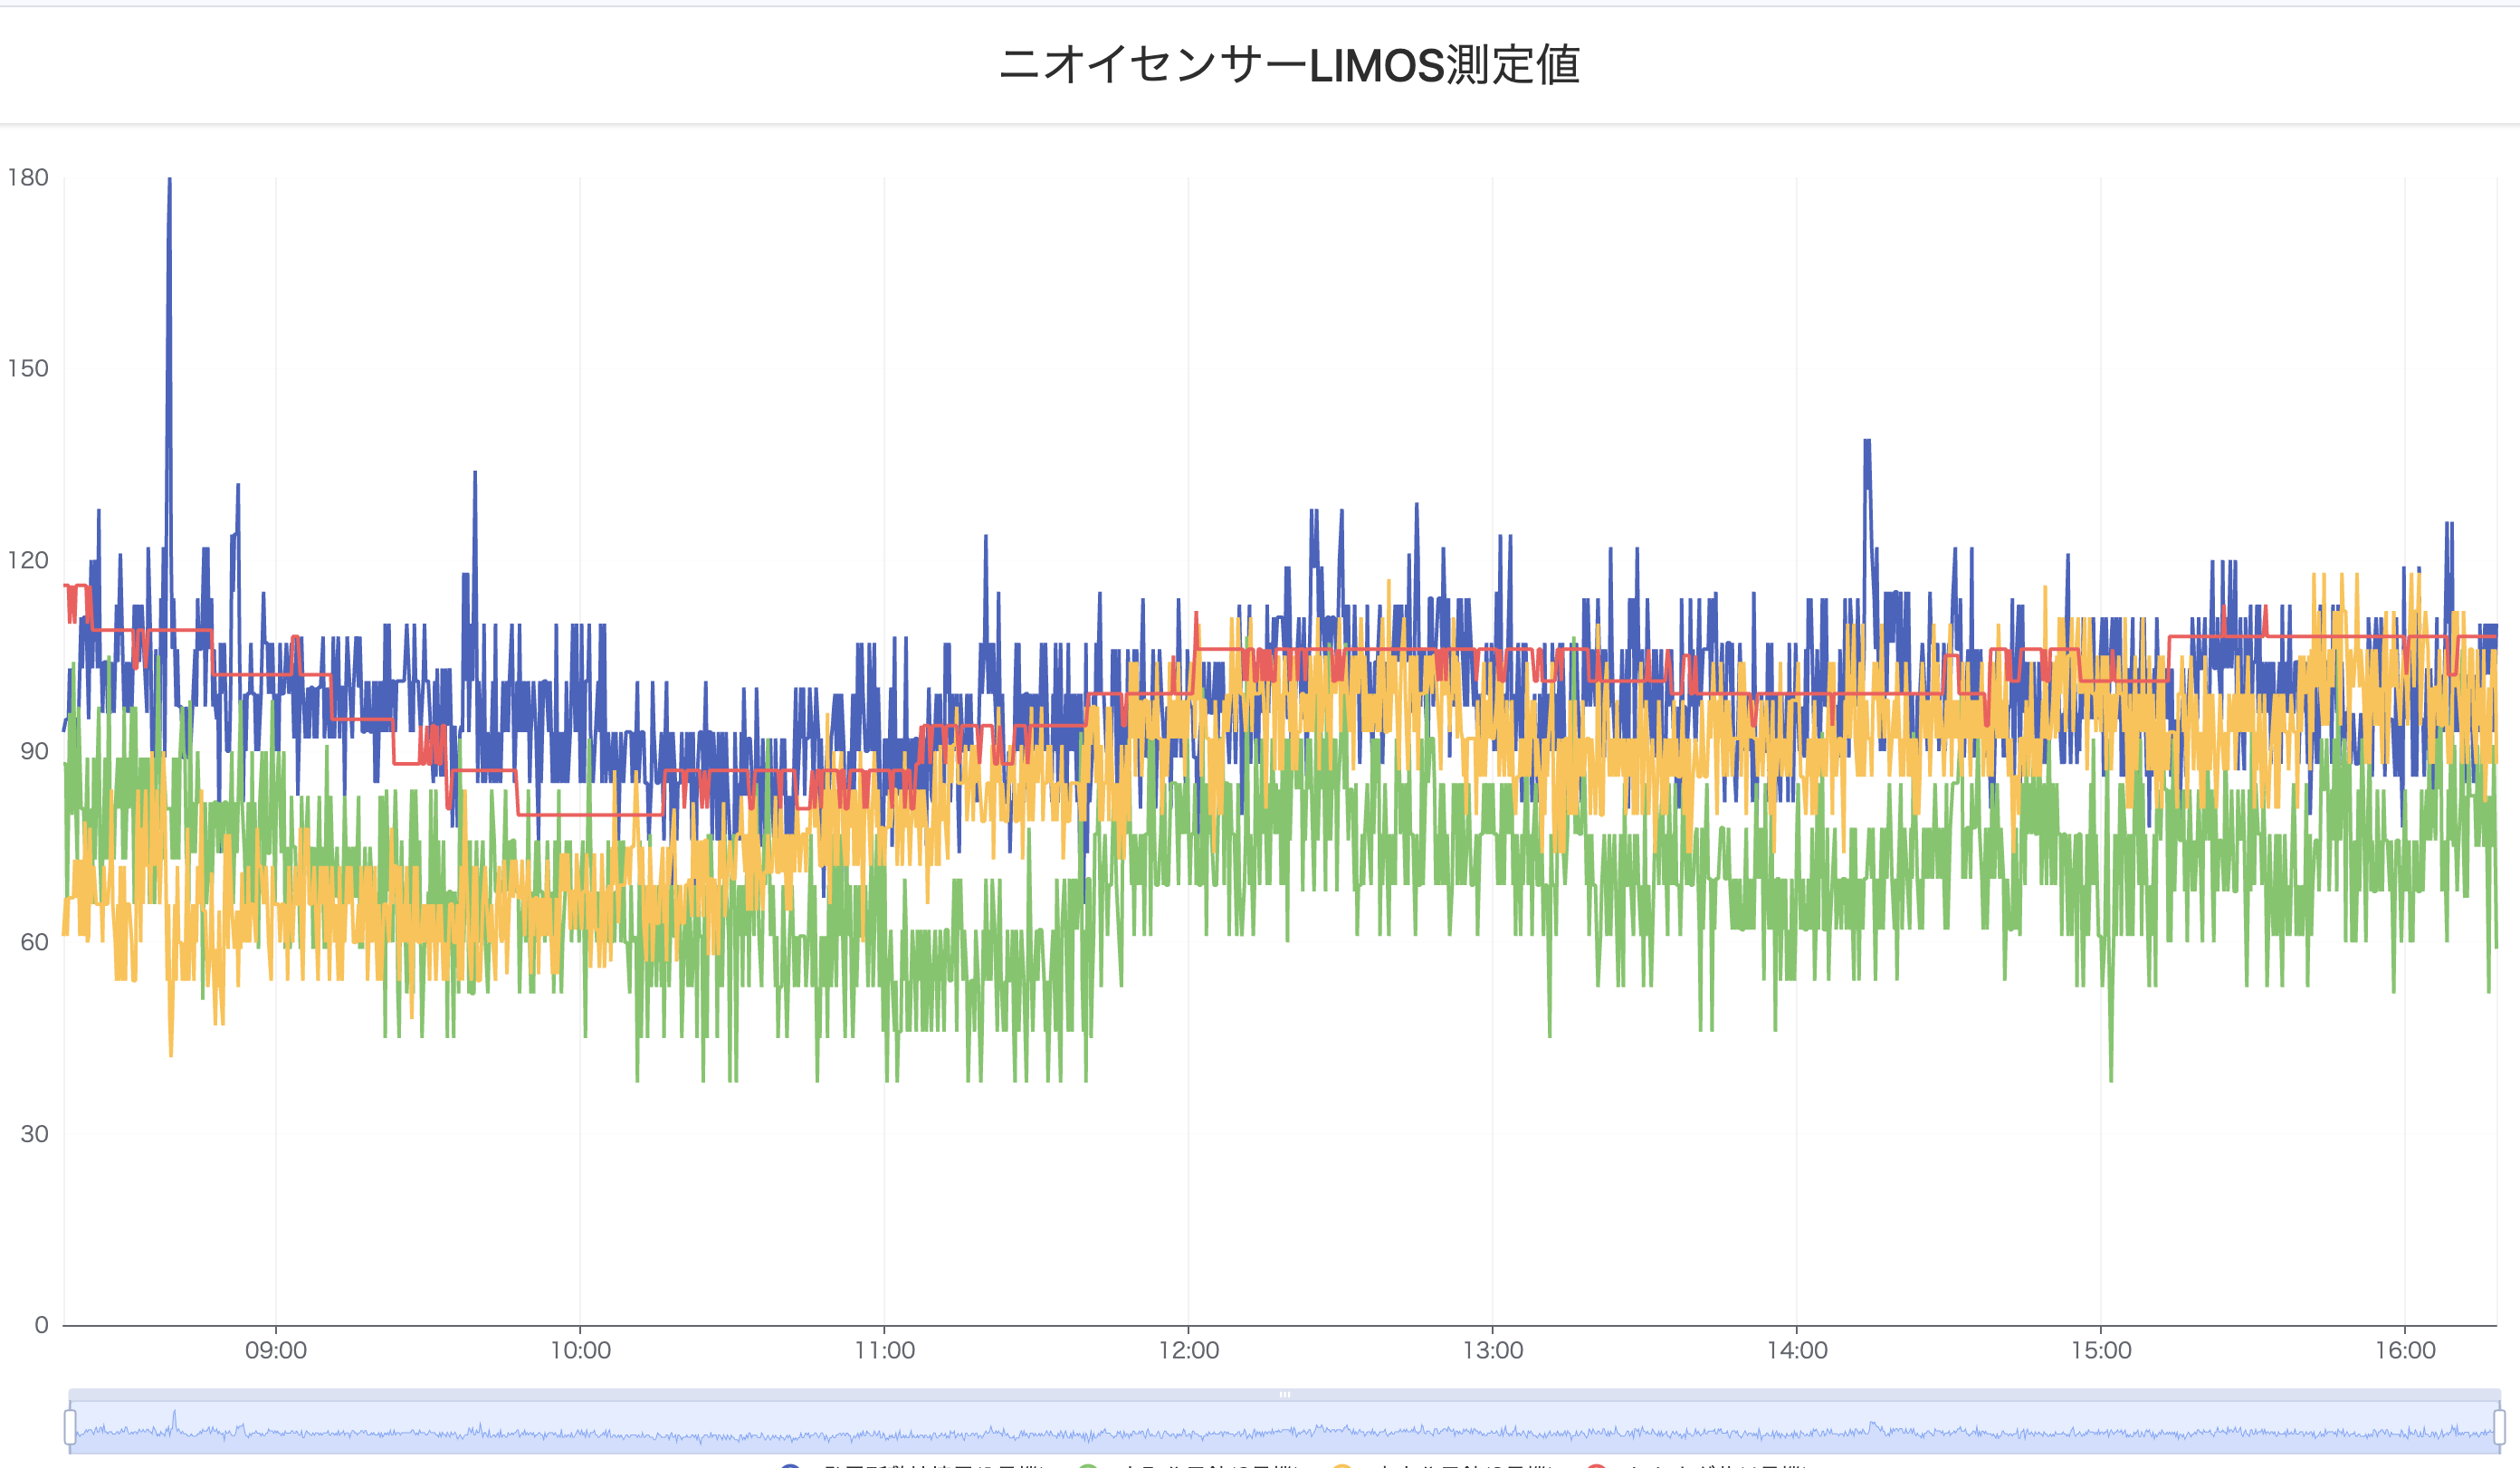2520x1468 pixels.
Task: Click inside the data zoom overview strip
Action: [x=1284, y=1427]
